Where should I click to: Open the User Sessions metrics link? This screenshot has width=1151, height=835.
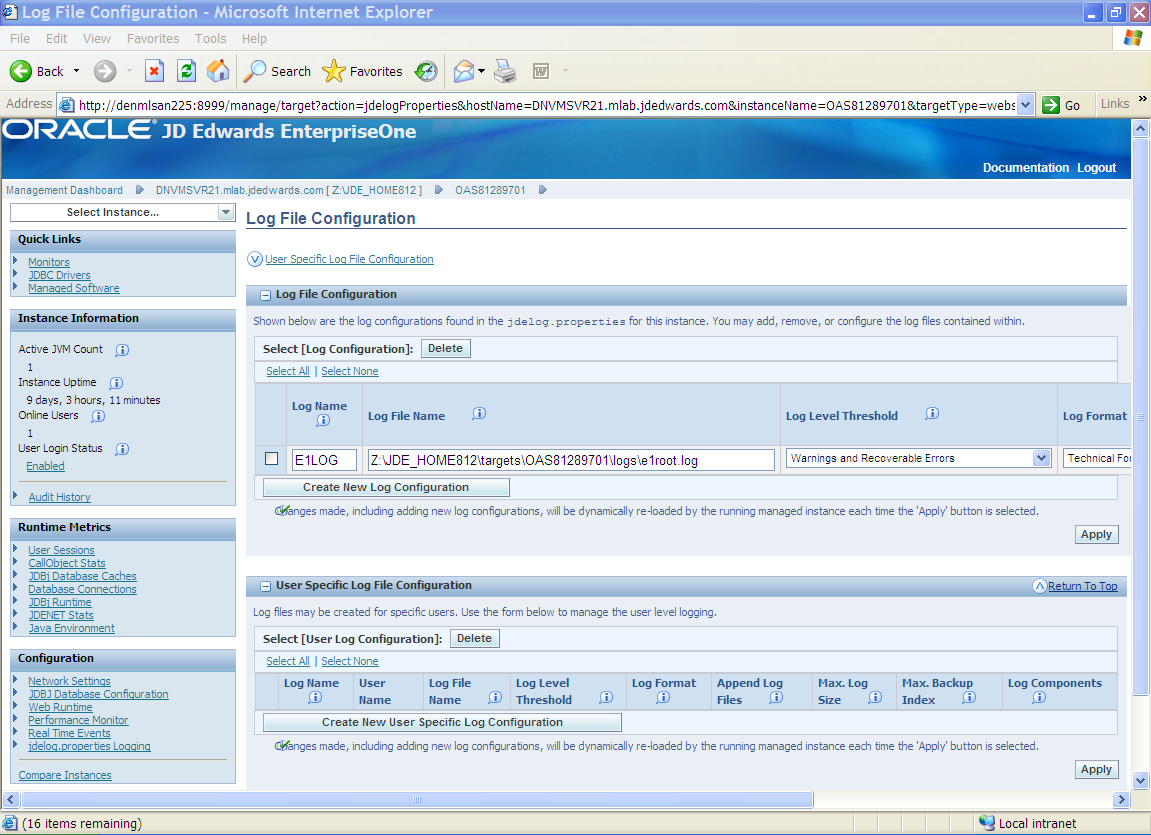click(62, 550)
